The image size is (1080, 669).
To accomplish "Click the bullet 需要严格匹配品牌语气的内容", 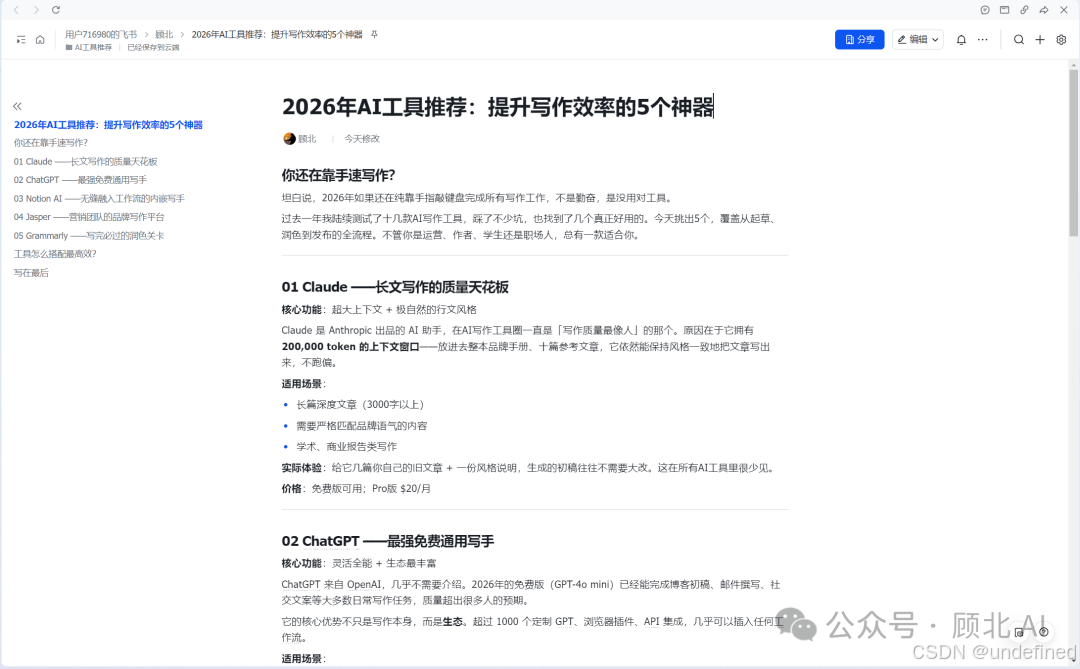I will click(x=362, y=426).
